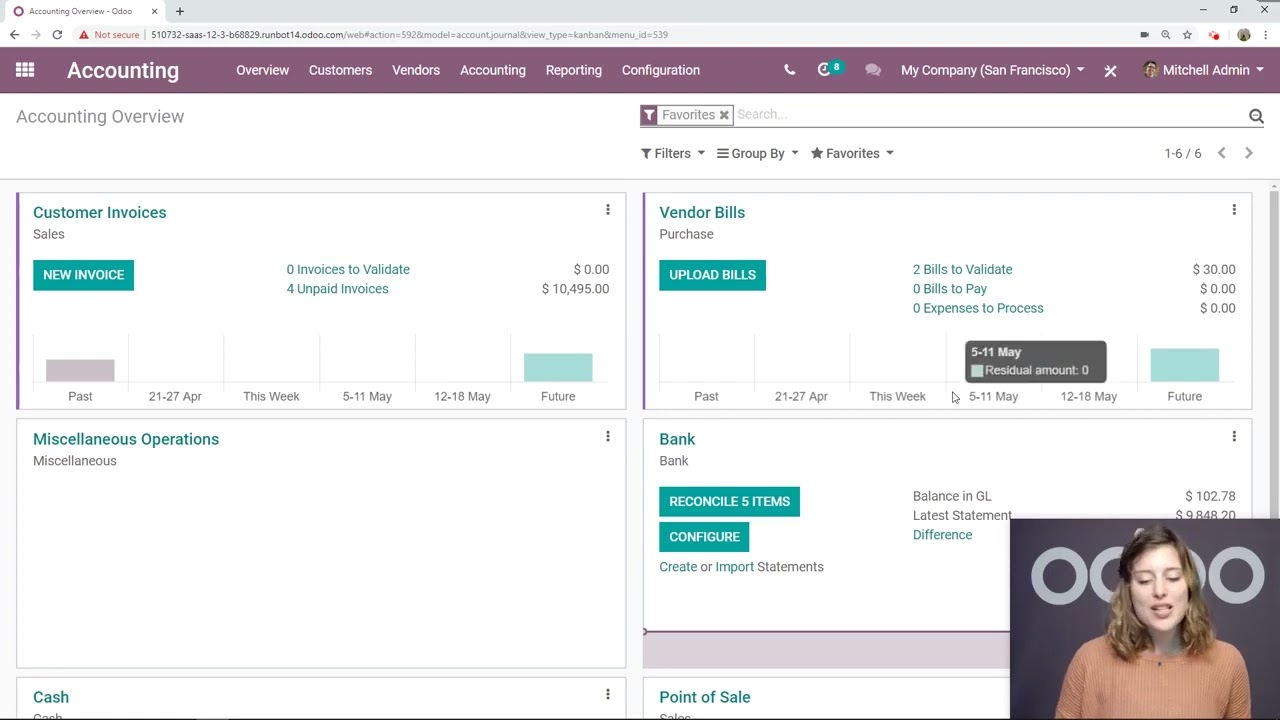Open 0 Invoices to Validate link
This screenshot has width=1280, height=720.
tap(348, 269)
